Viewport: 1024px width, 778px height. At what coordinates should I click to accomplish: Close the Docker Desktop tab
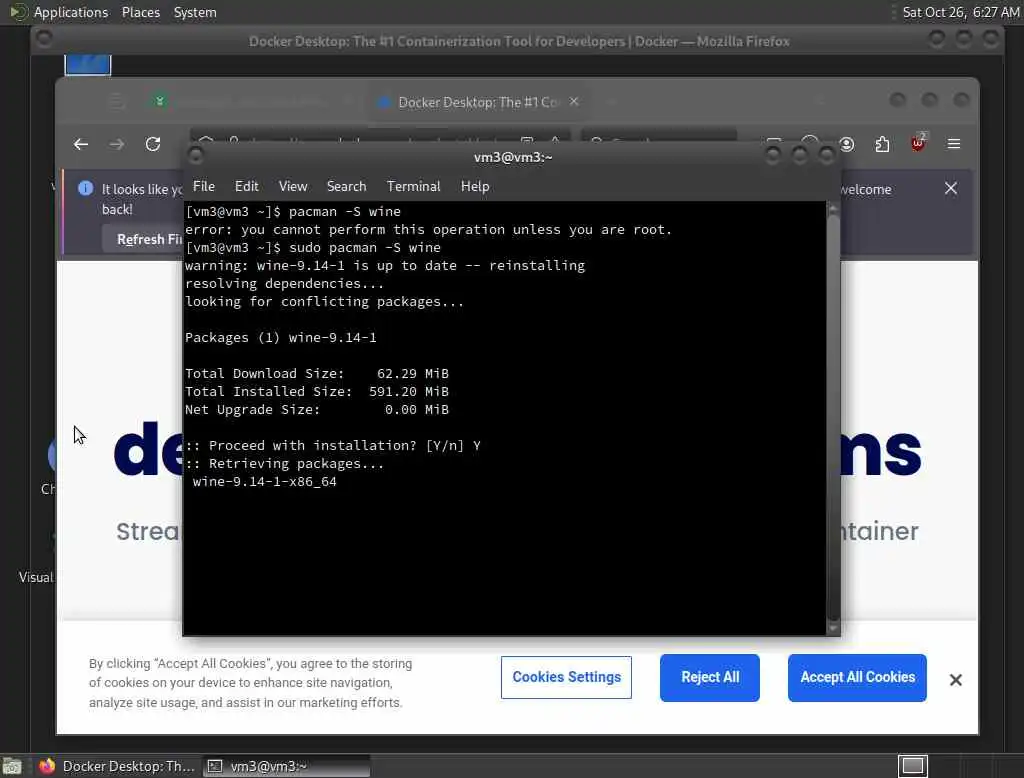pos(574,101)
